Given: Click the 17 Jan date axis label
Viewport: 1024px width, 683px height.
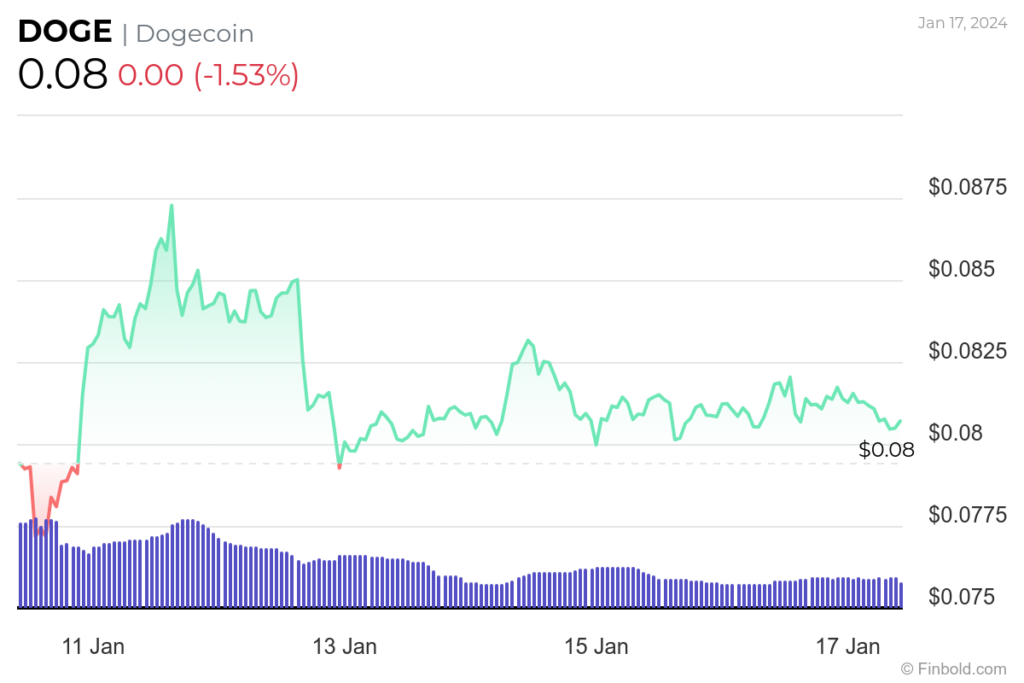Looking at the screenshot, I should coord(848,646).
